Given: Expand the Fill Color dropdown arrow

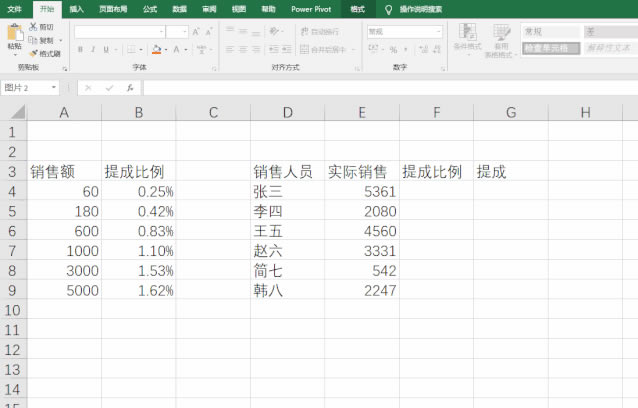Looking at the screenshot, I should 166,50.
